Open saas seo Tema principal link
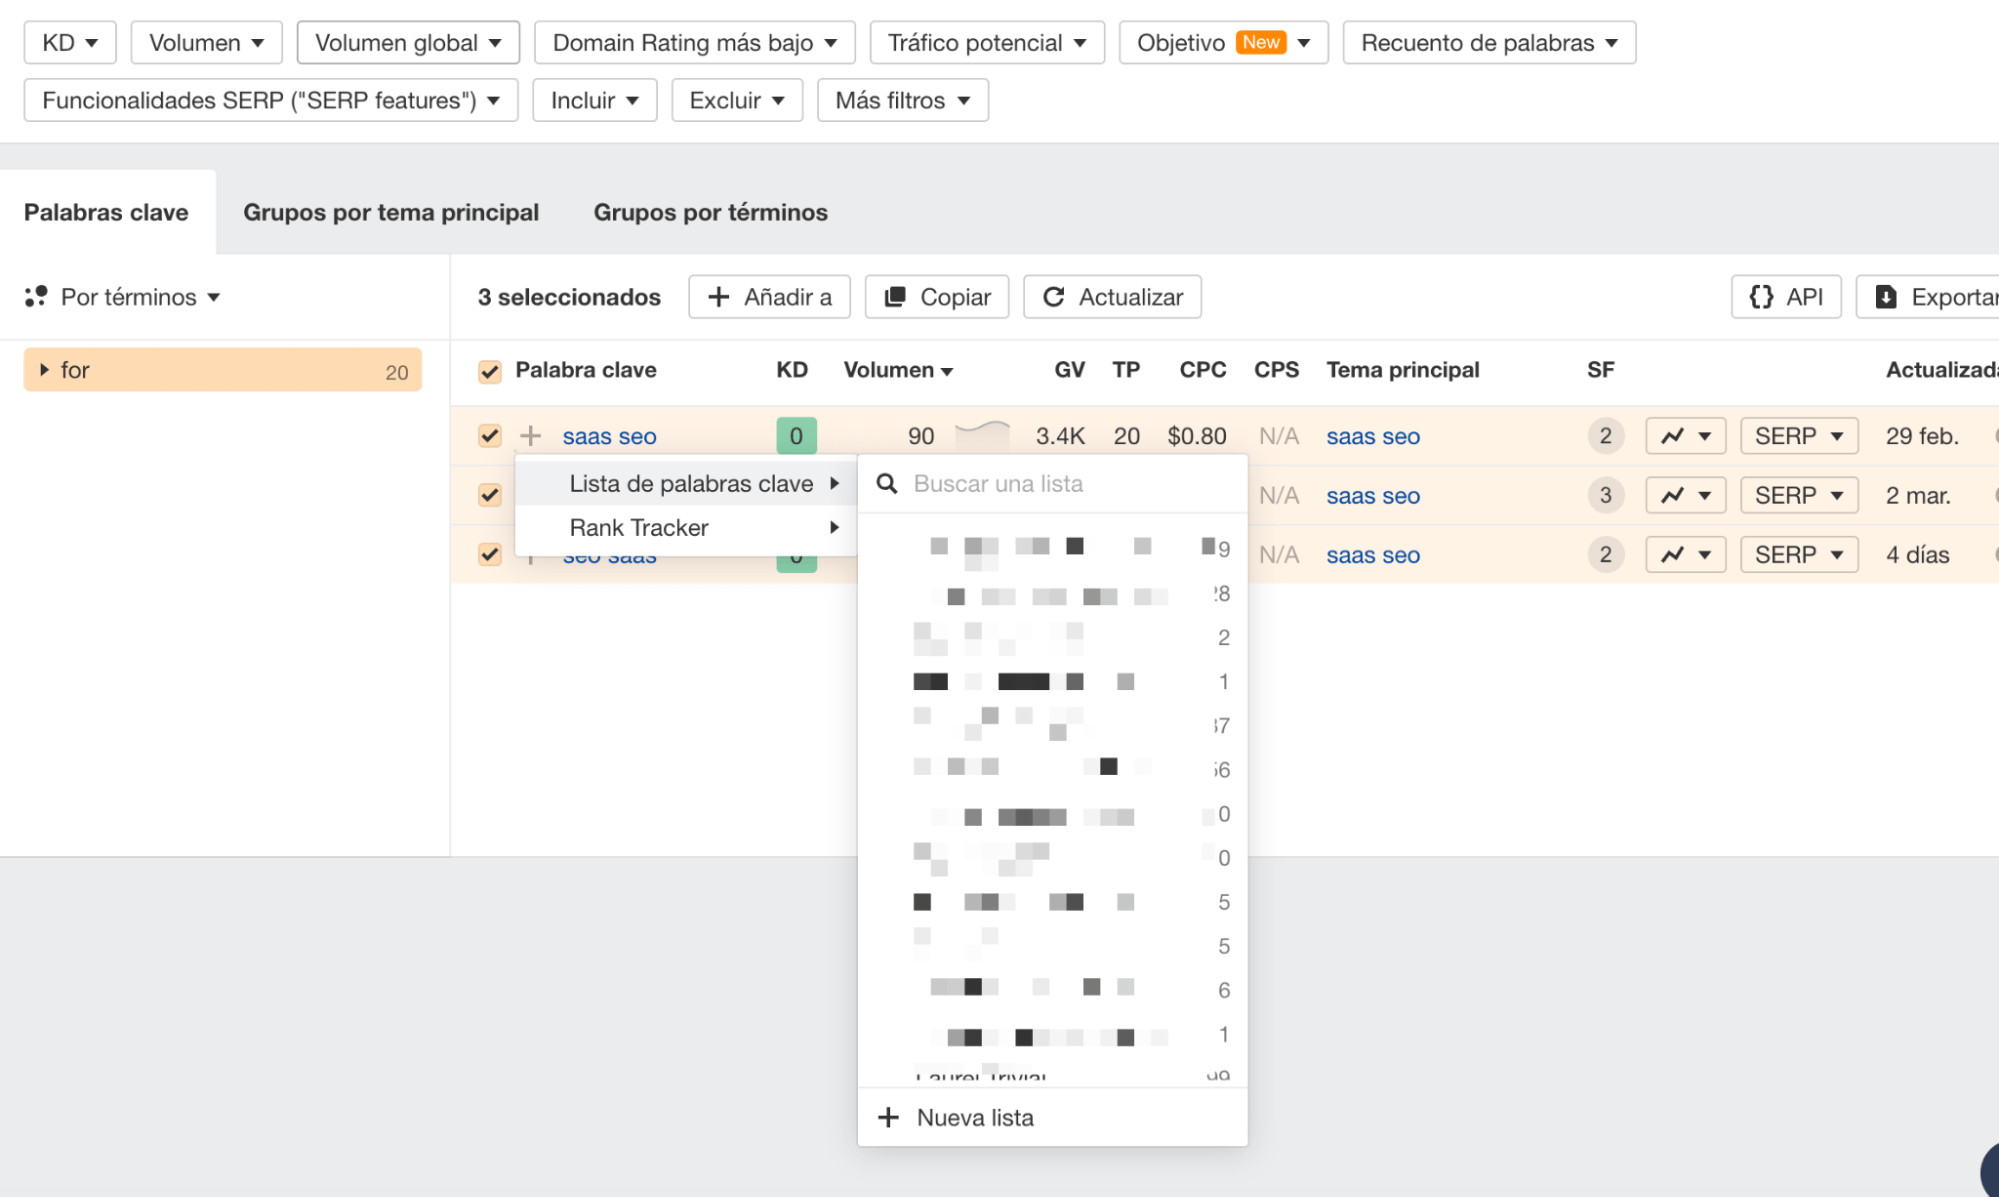 click(x=1372, y=436)
